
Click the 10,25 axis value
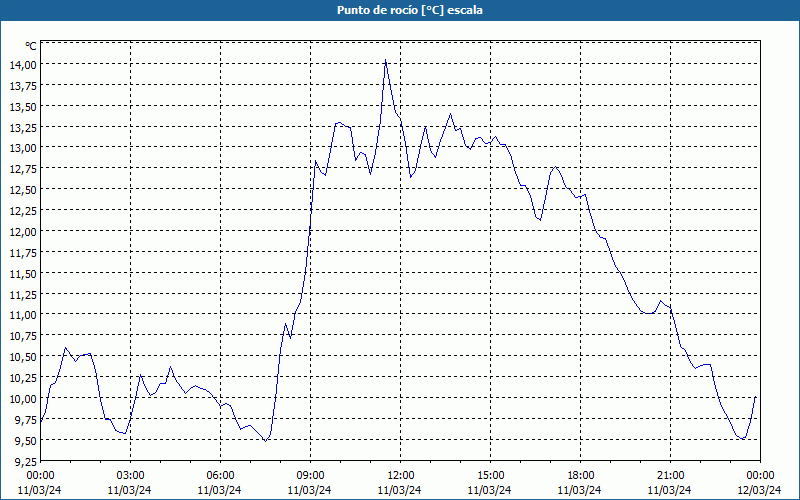[x=23, y=378]
